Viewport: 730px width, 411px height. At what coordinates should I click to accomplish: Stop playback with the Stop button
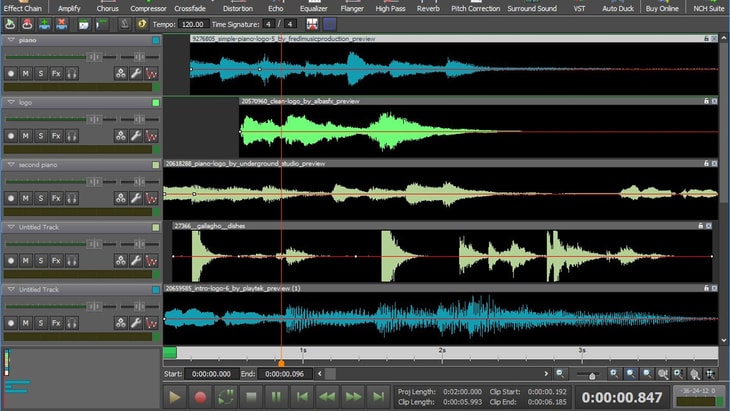coord(251,397)
